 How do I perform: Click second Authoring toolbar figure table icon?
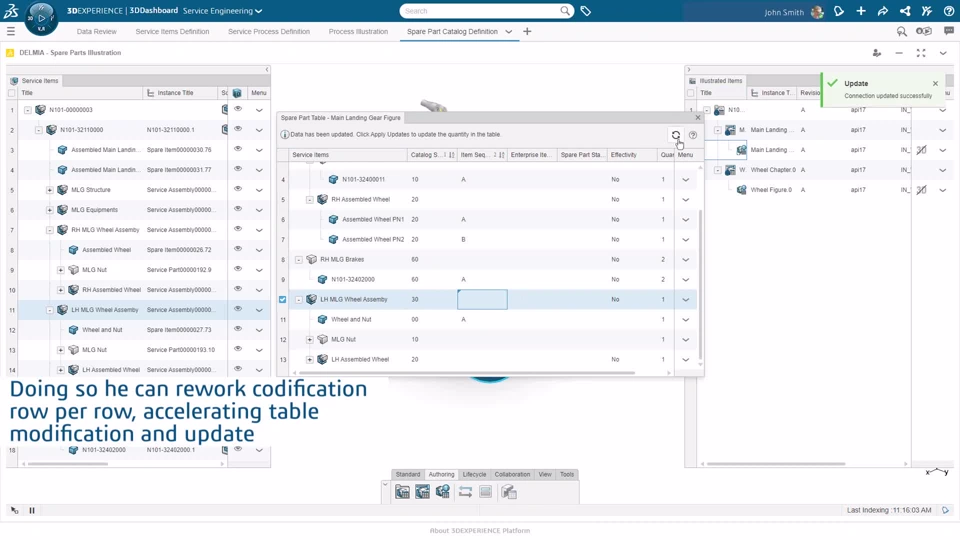click(422, 492)
